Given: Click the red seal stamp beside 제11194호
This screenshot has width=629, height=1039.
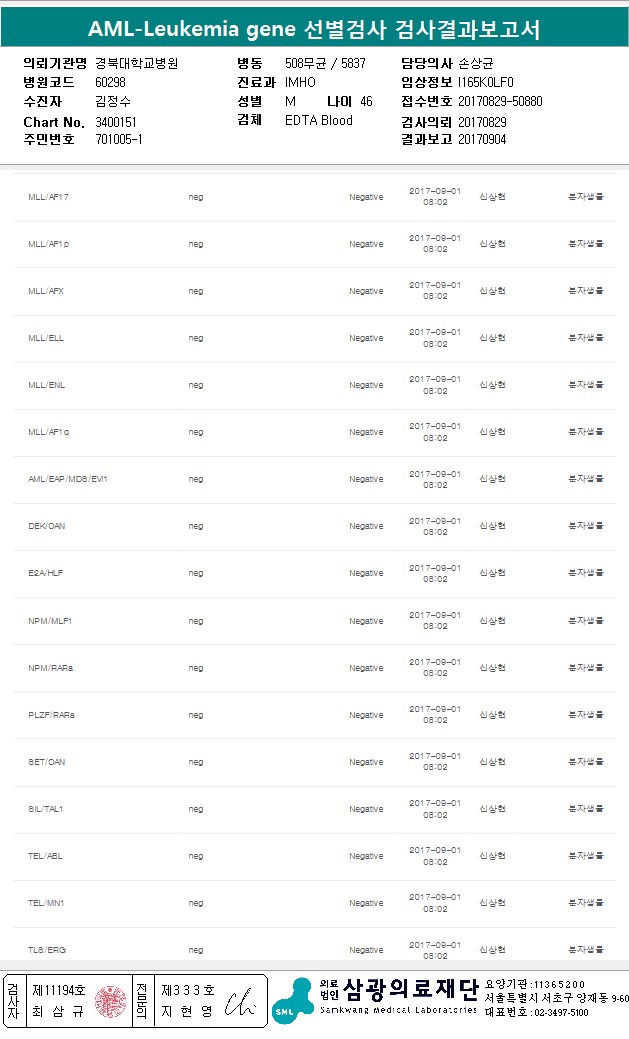Looking at the screenshot, I should (x=110, y=1001).
